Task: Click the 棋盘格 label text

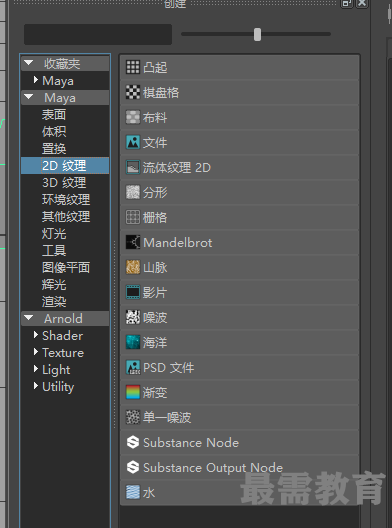Action: point(161,92)
